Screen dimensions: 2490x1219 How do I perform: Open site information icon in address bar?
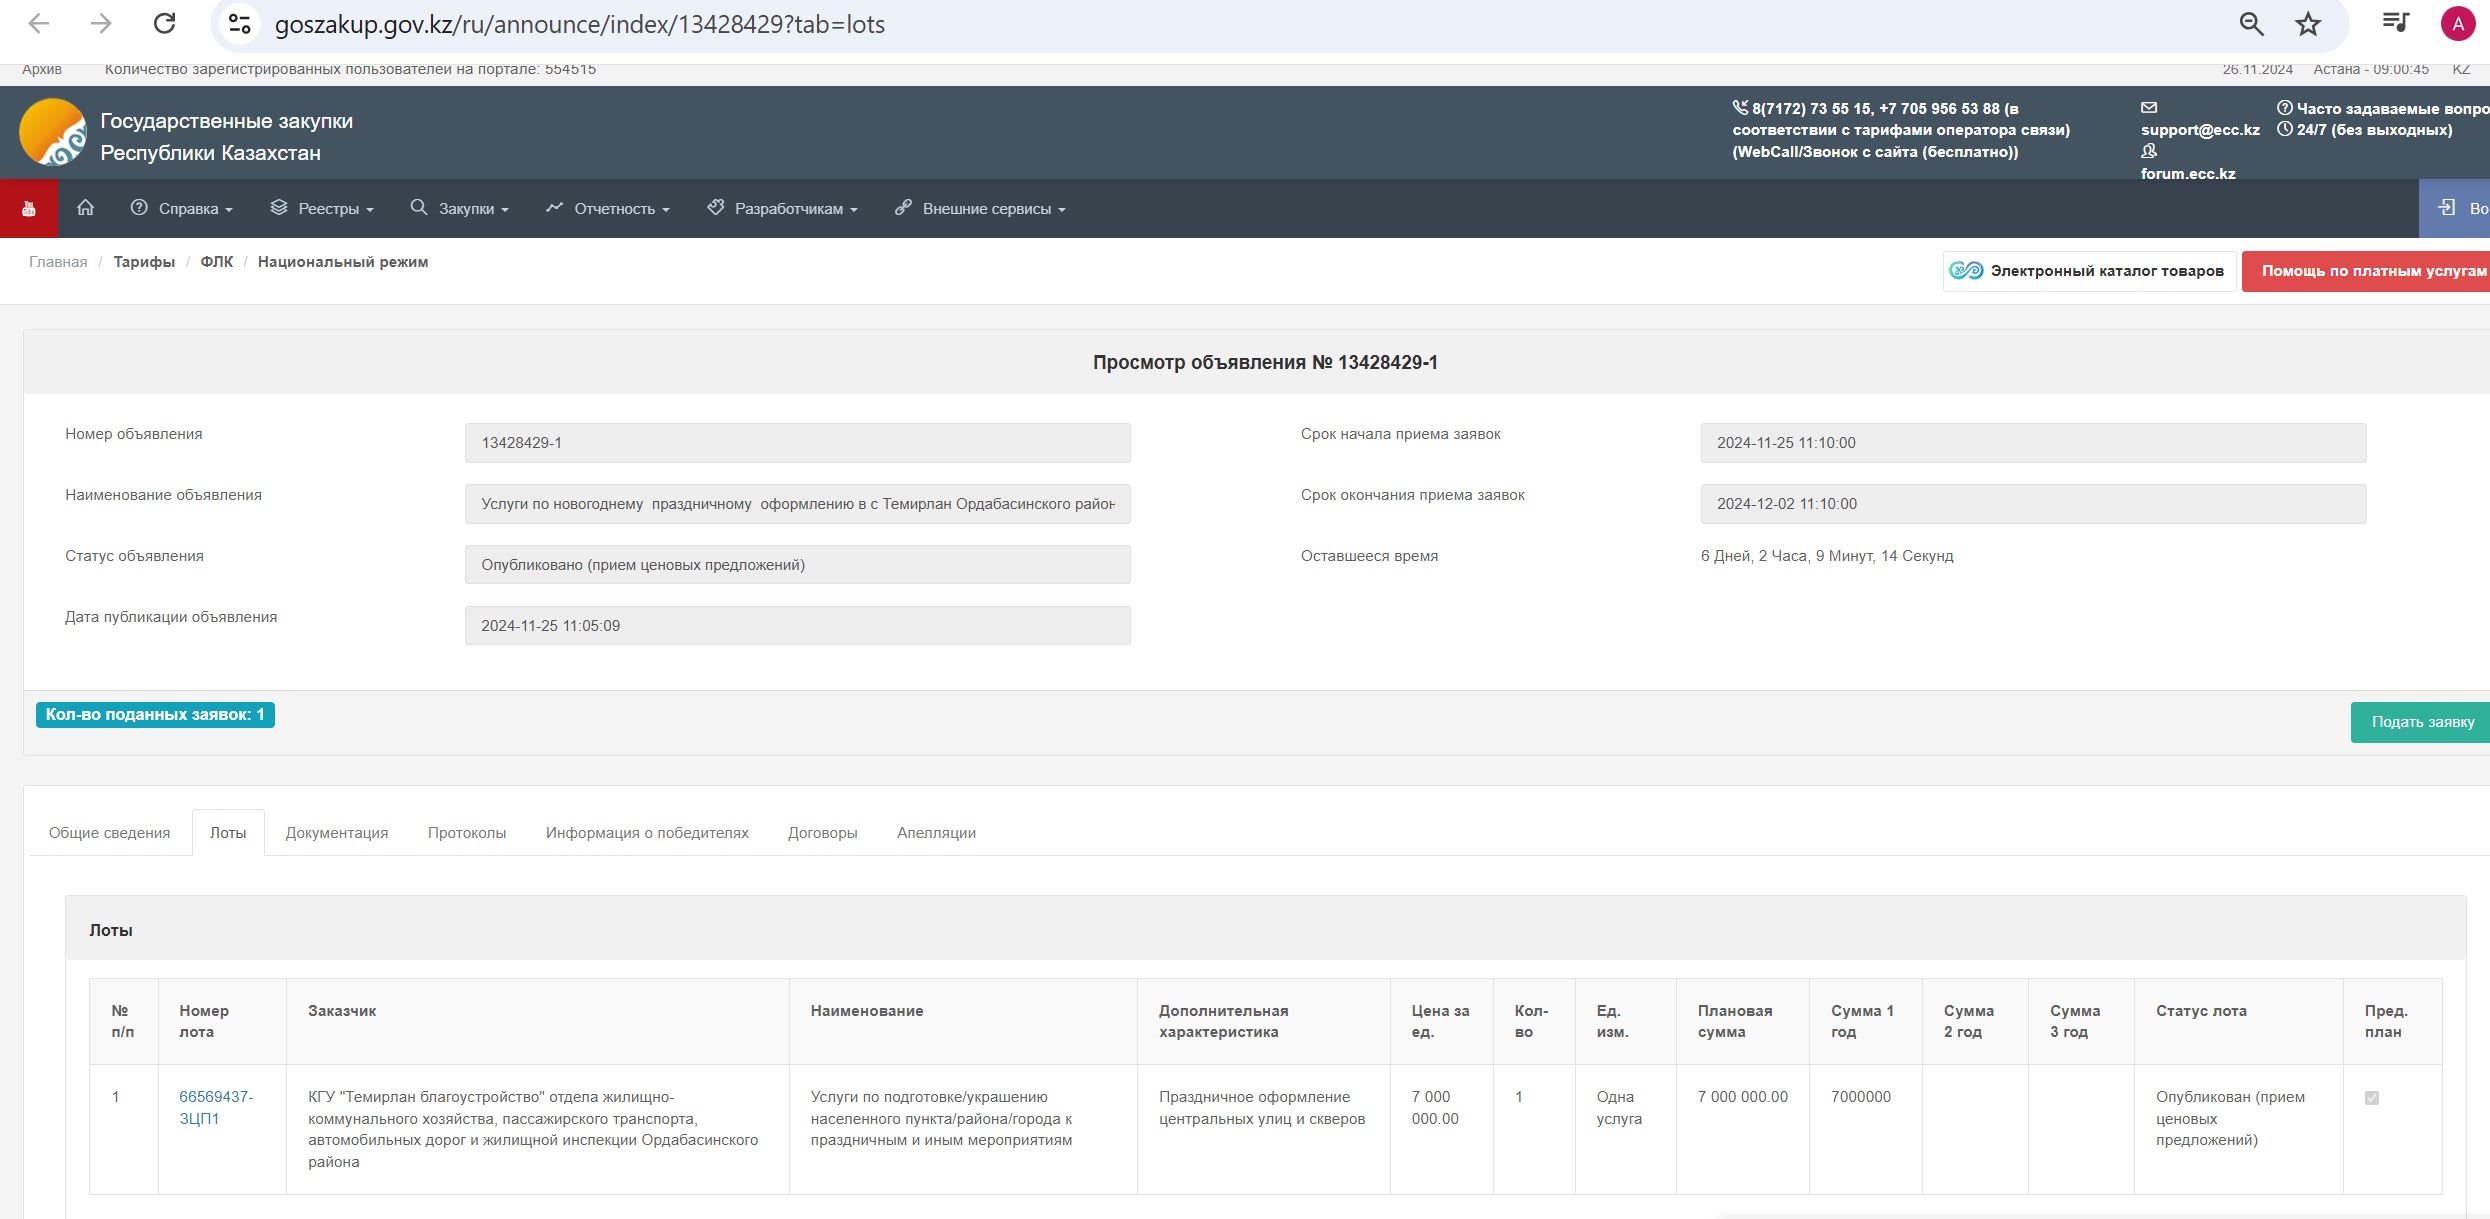240,24
